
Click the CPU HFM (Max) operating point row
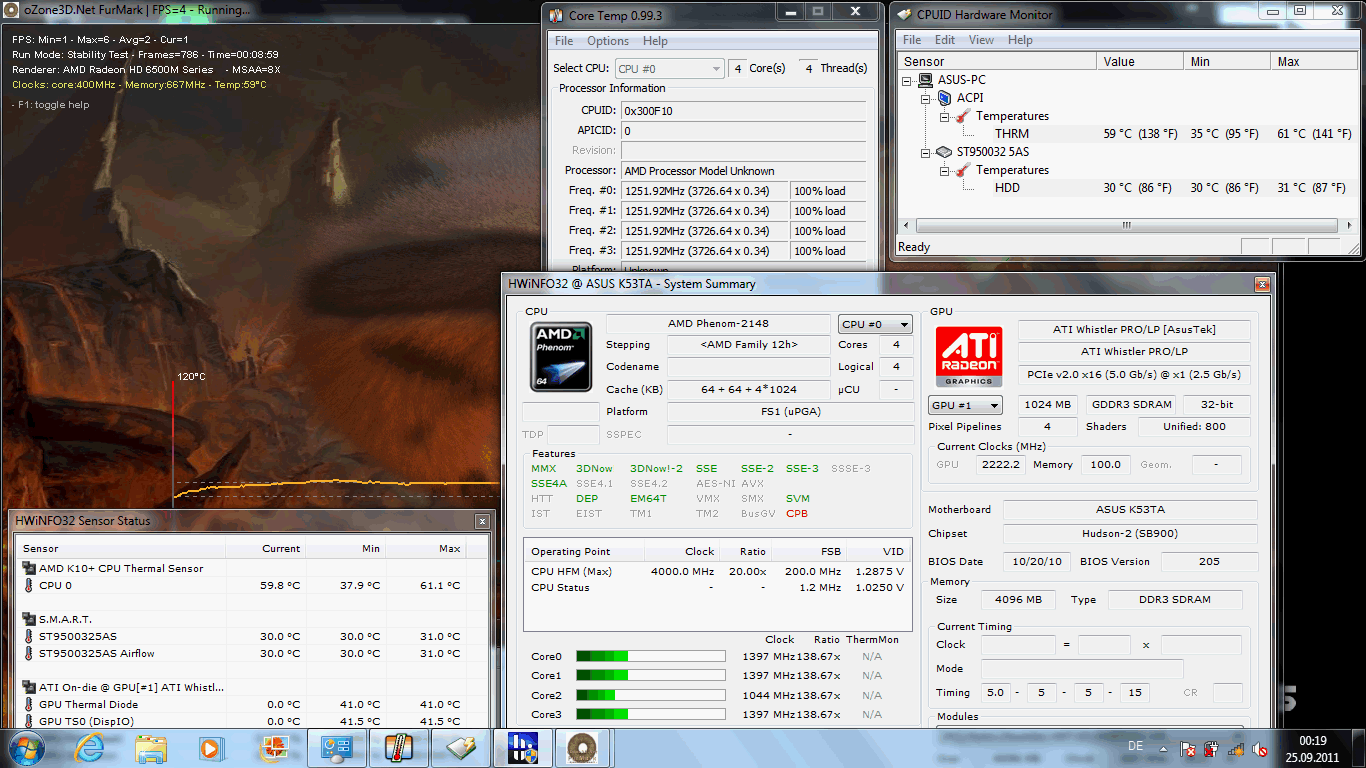pos(717,571)
